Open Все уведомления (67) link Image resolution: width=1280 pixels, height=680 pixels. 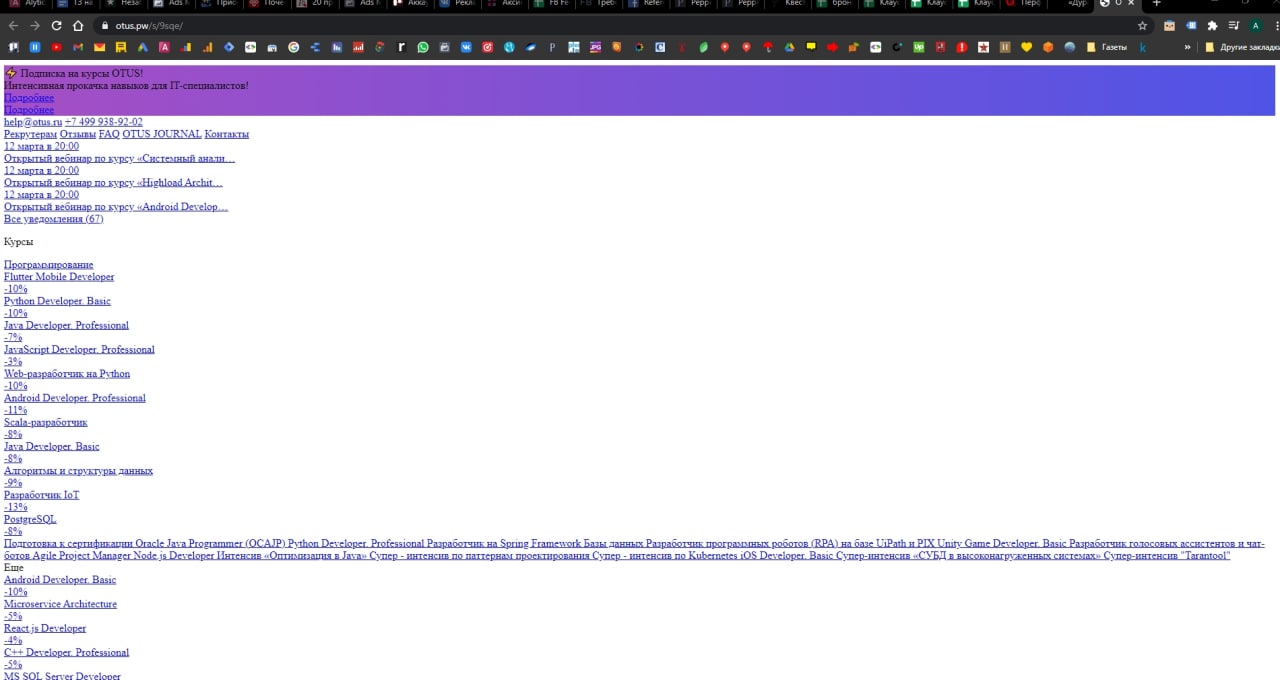[53, 219]
